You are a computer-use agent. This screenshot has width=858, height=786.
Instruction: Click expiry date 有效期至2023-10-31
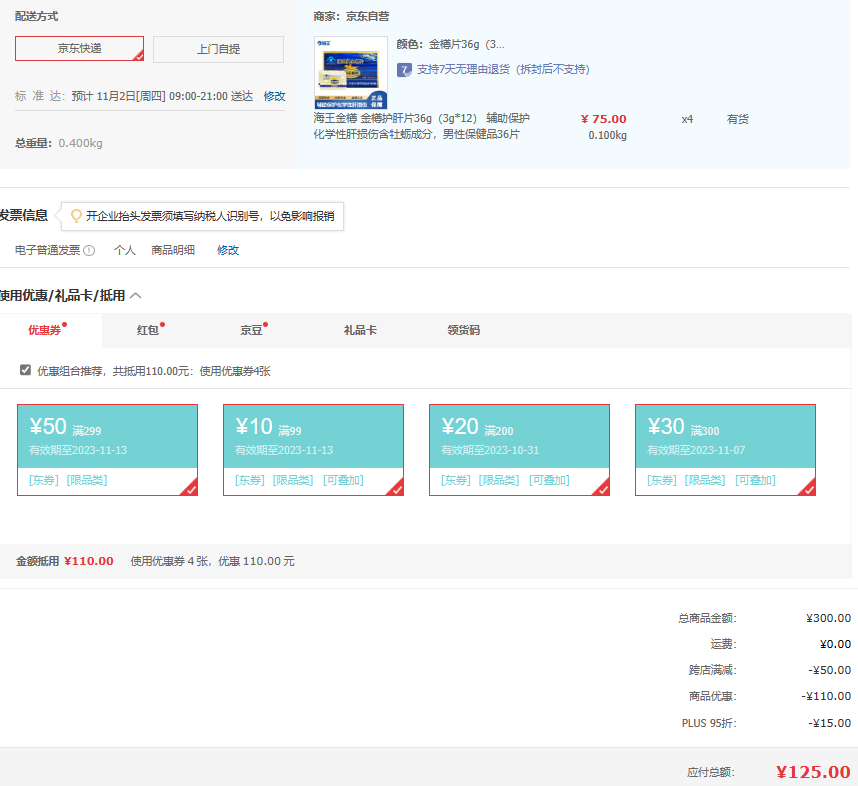[490, 450]
